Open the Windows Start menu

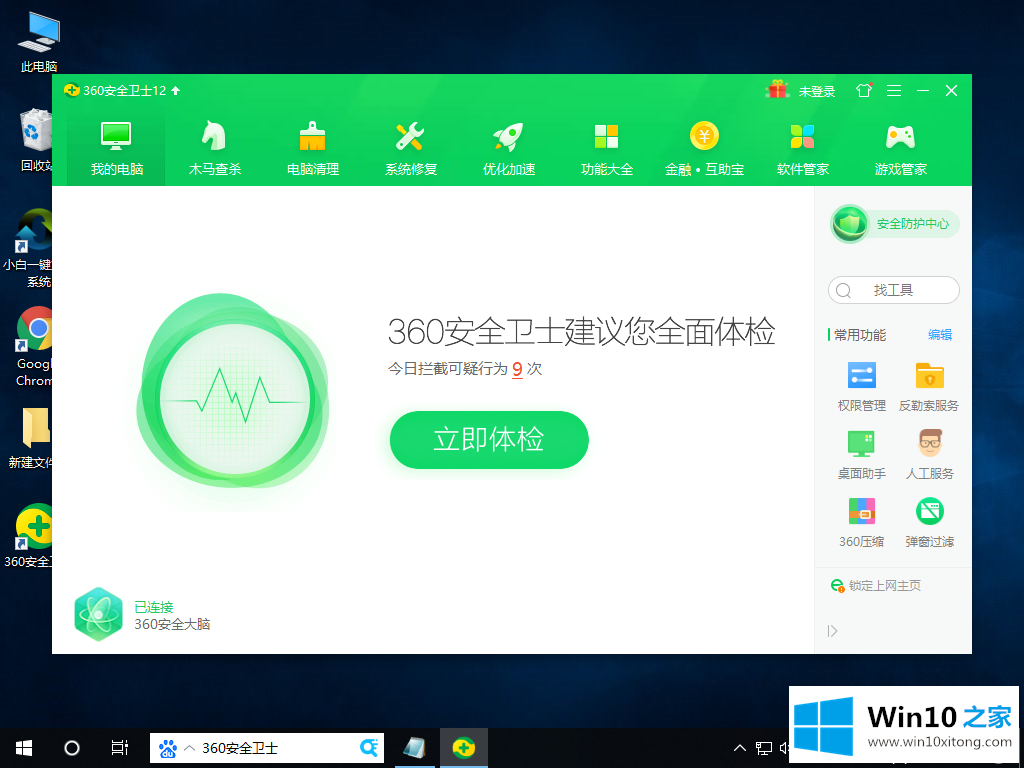point(24,748)
